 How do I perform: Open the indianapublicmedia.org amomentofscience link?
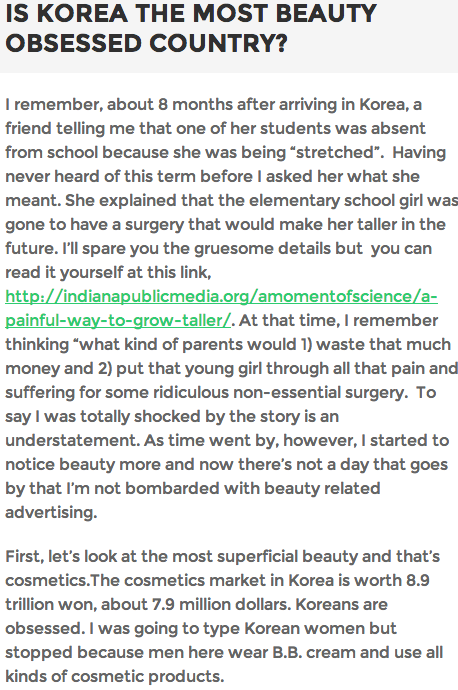[x=221, y=297]
